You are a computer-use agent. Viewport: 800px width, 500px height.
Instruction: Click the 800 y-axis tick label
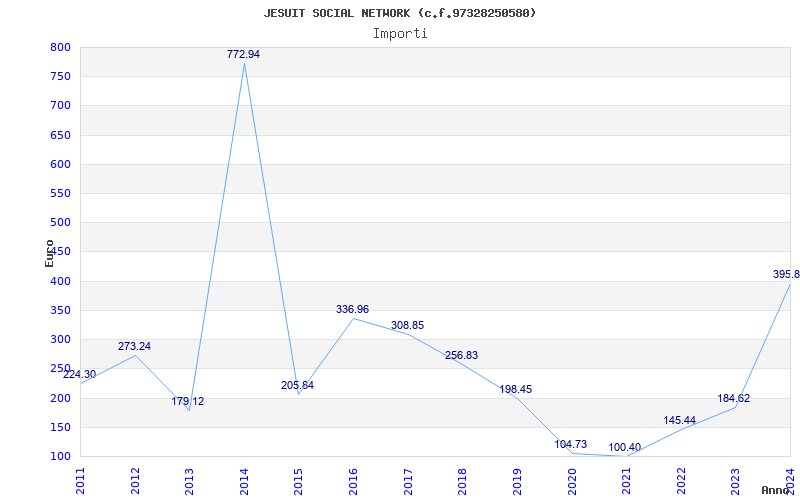click(60, 47)
